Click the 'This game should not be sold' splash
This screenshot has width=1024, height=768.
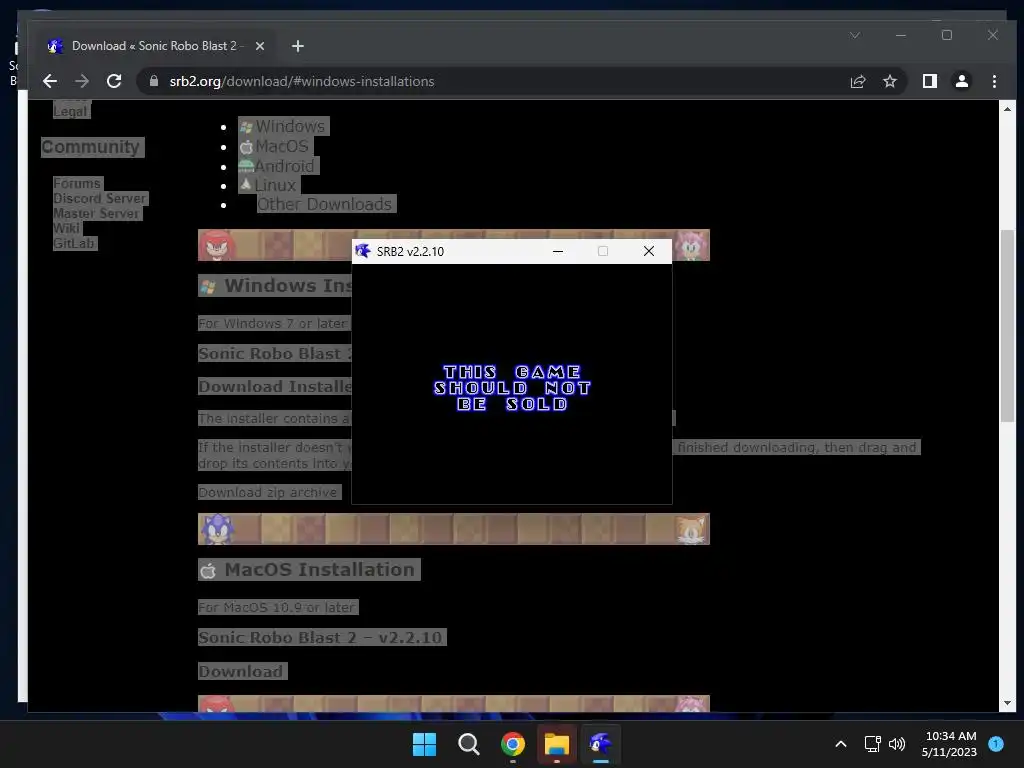click(512, 388)
